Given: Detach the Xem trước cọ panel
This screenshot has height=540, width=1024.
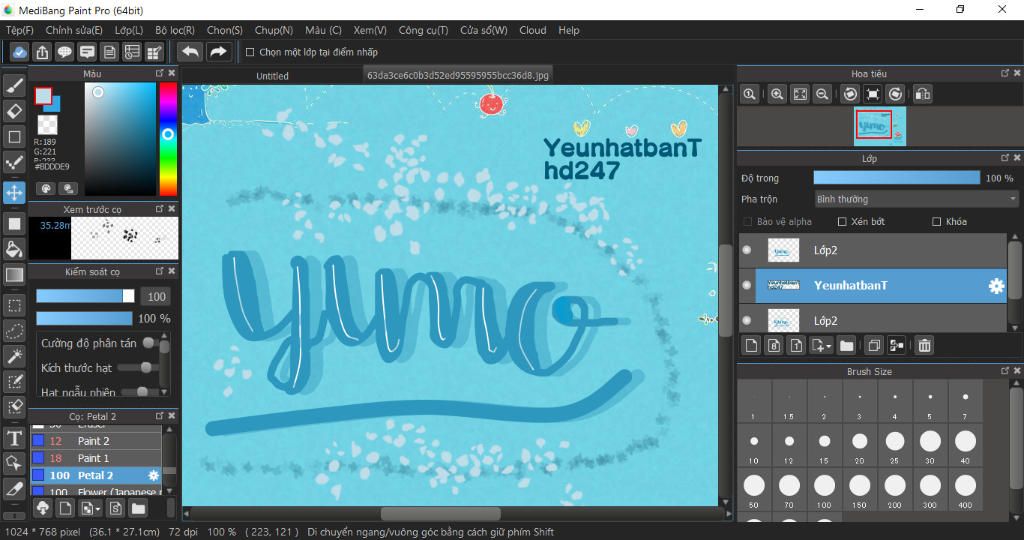Looking at the screenshot, I should (x=159, y=209).
